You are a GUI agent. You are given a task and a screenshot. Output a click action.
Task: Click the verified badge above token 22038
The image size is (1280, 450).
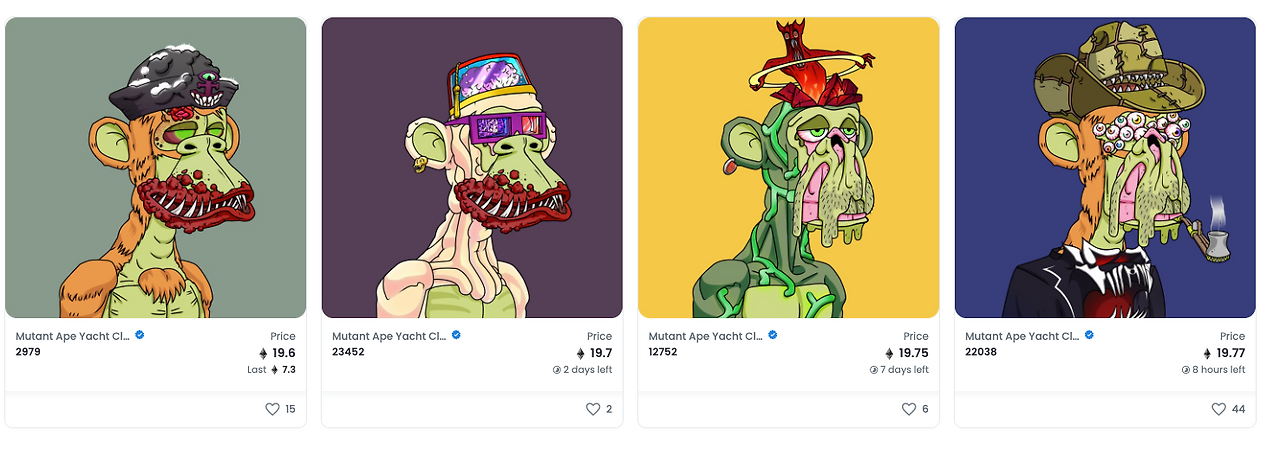tap(1089, 336)
